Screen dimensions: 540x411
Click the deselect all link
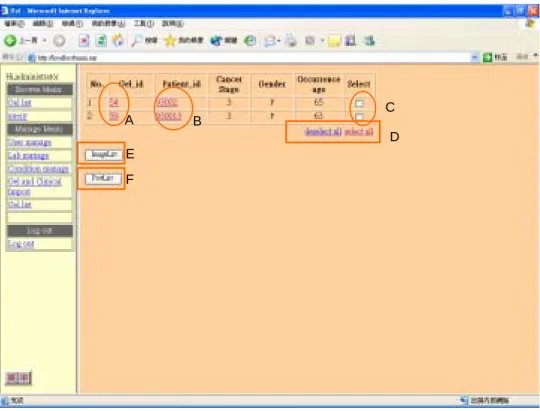pos(323,132)
